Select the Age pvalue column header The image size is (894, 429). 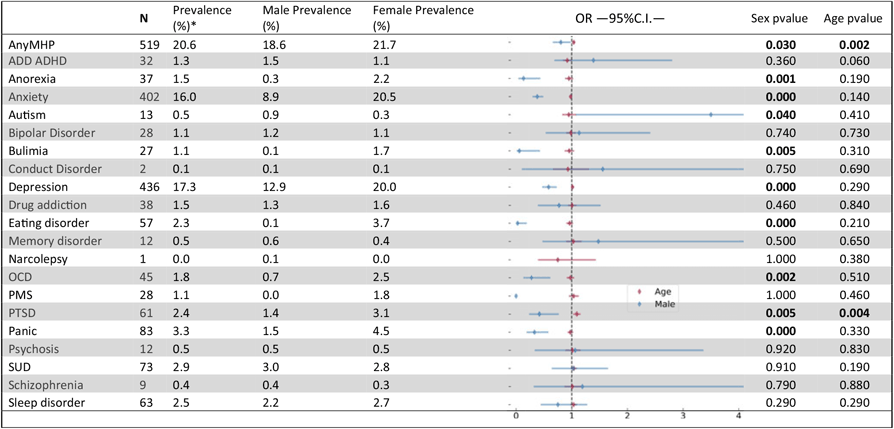pos(852,19)
